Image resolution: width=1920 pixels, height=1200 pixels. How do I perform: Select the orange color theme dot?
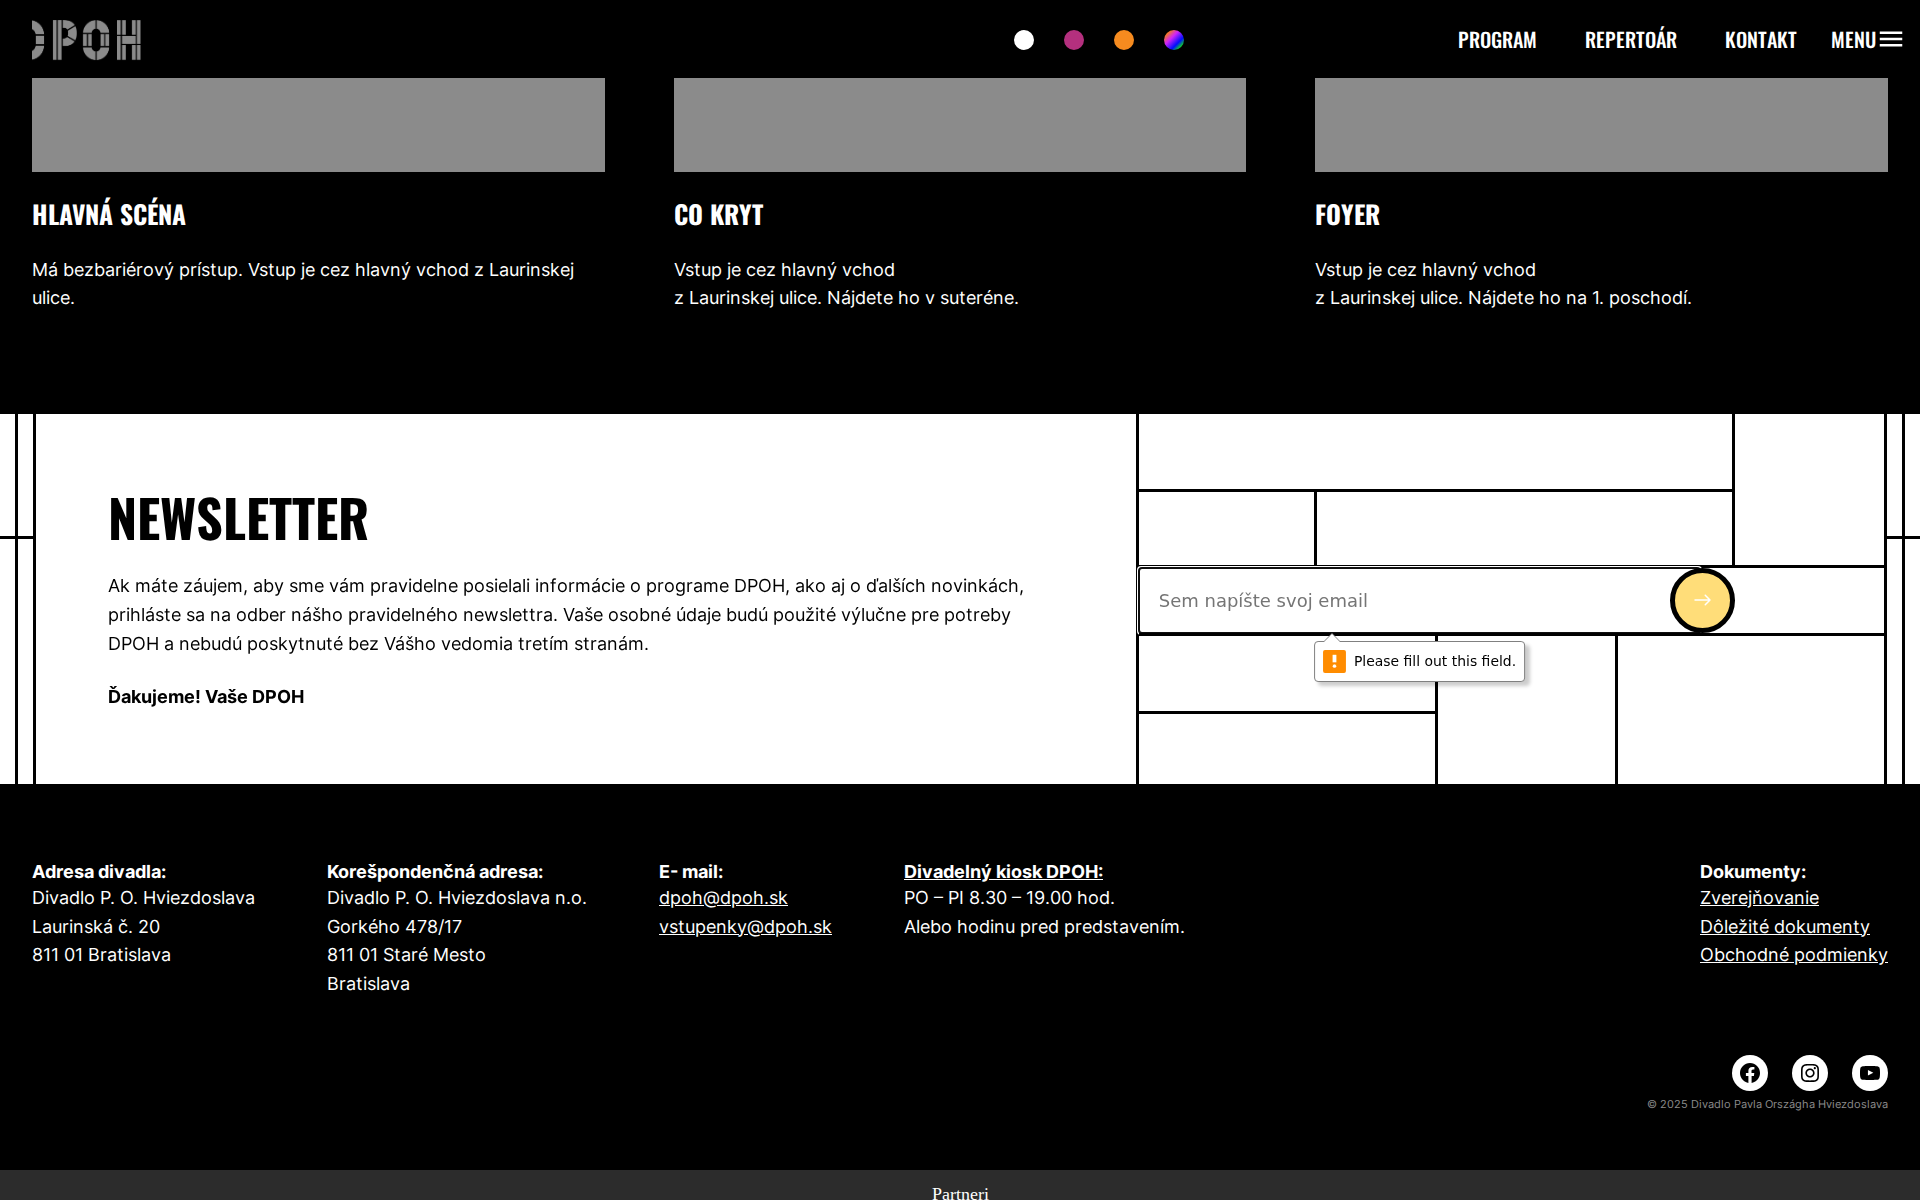click(1124, 40)
